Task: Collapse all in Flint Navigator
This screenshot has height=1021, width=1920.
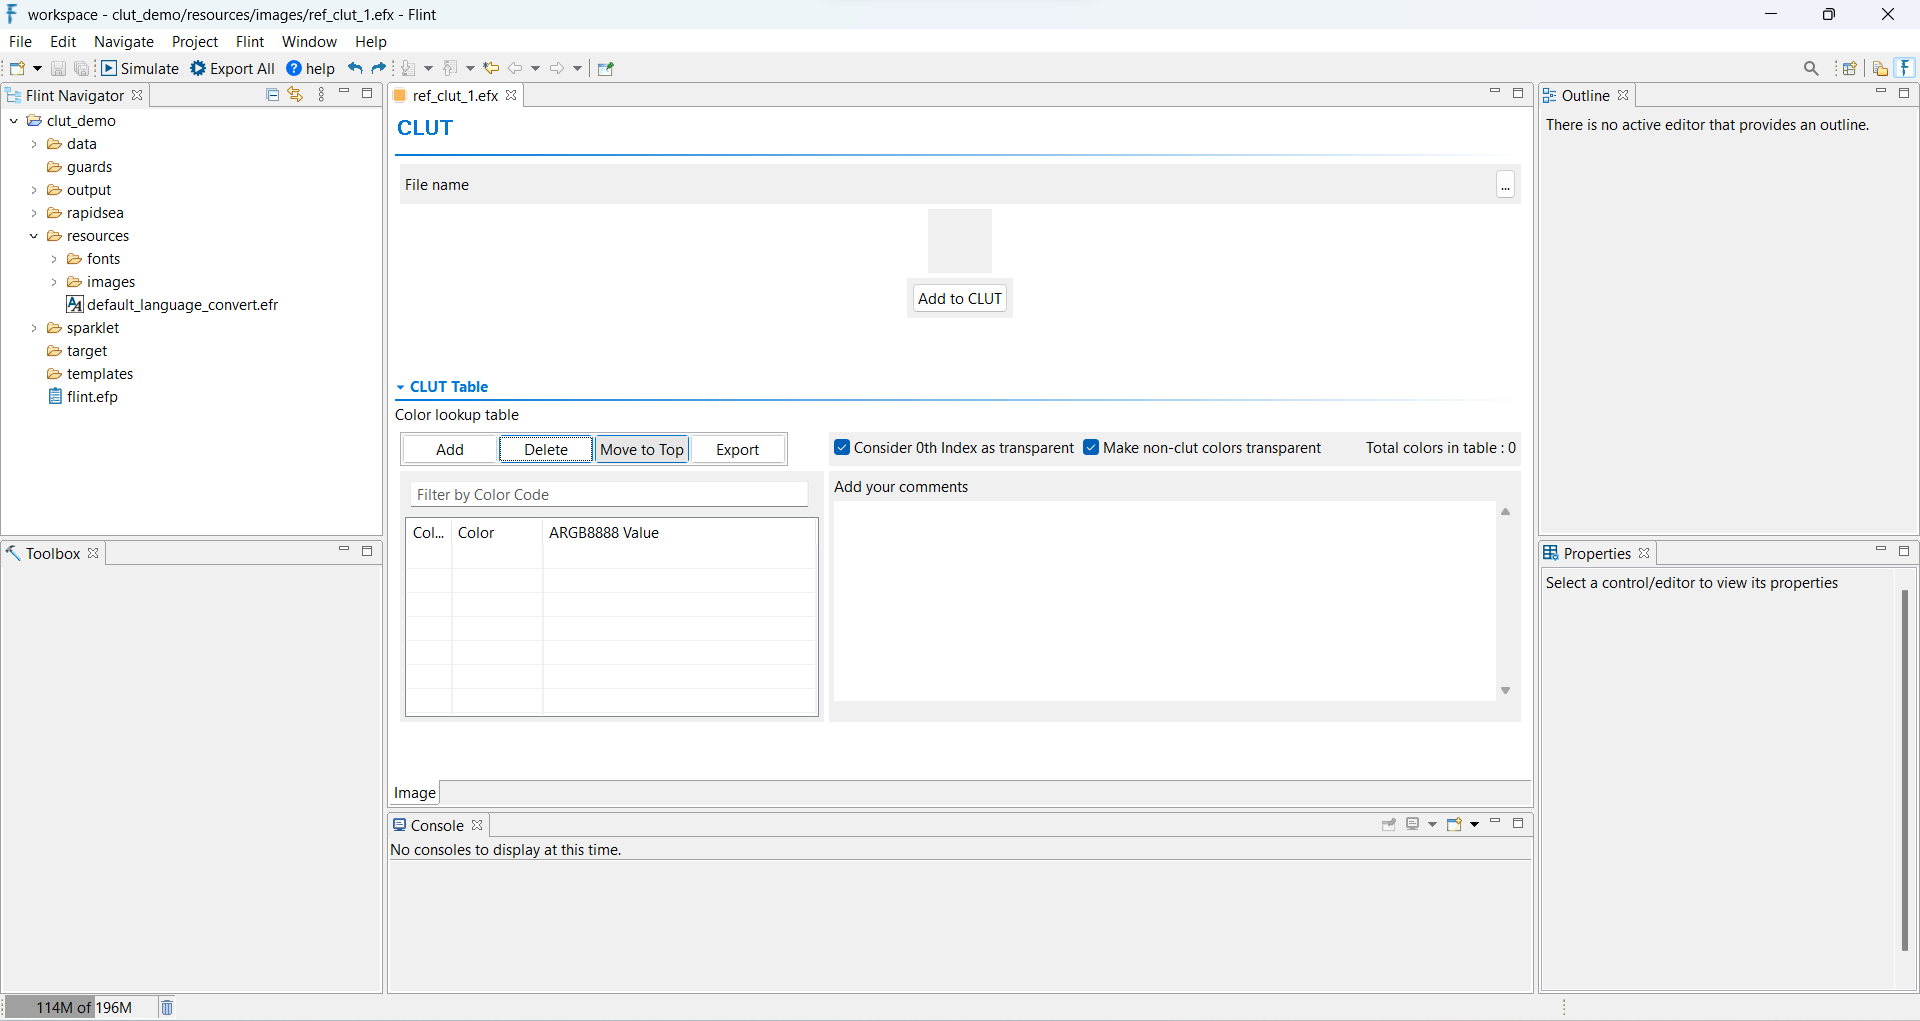Action: click(272, 94)
